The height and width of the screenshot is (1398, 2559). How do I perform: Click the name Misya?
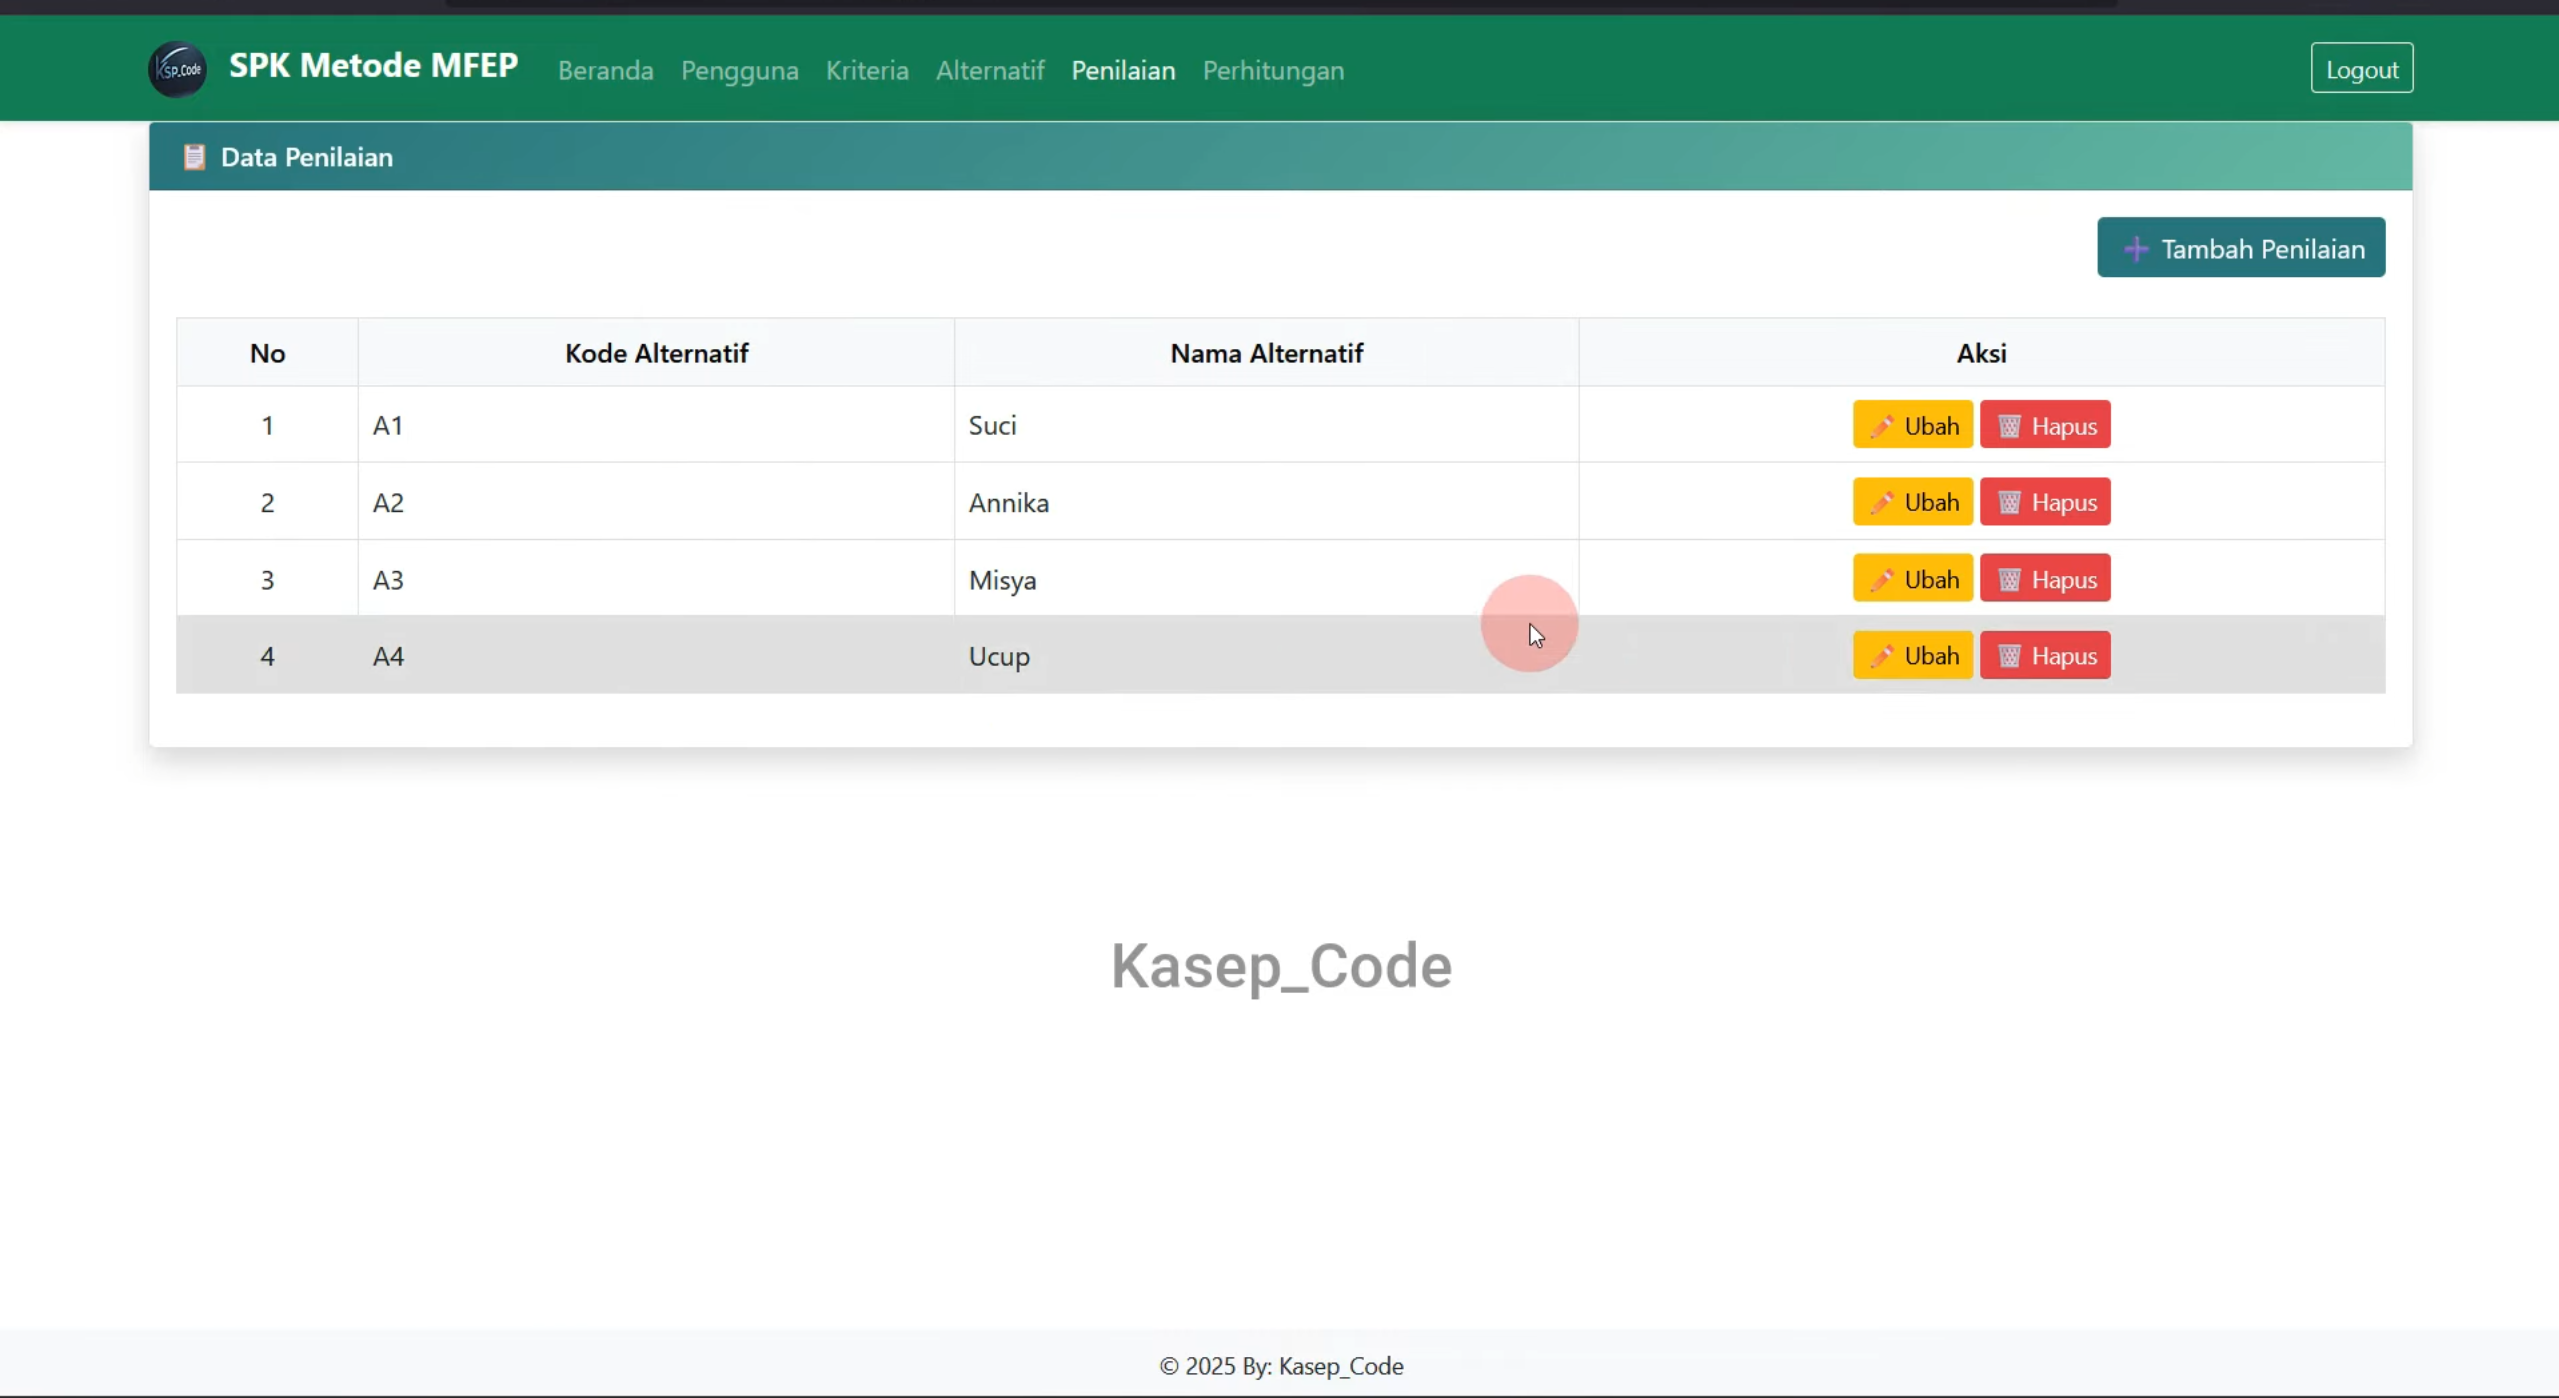[1002, 580]
